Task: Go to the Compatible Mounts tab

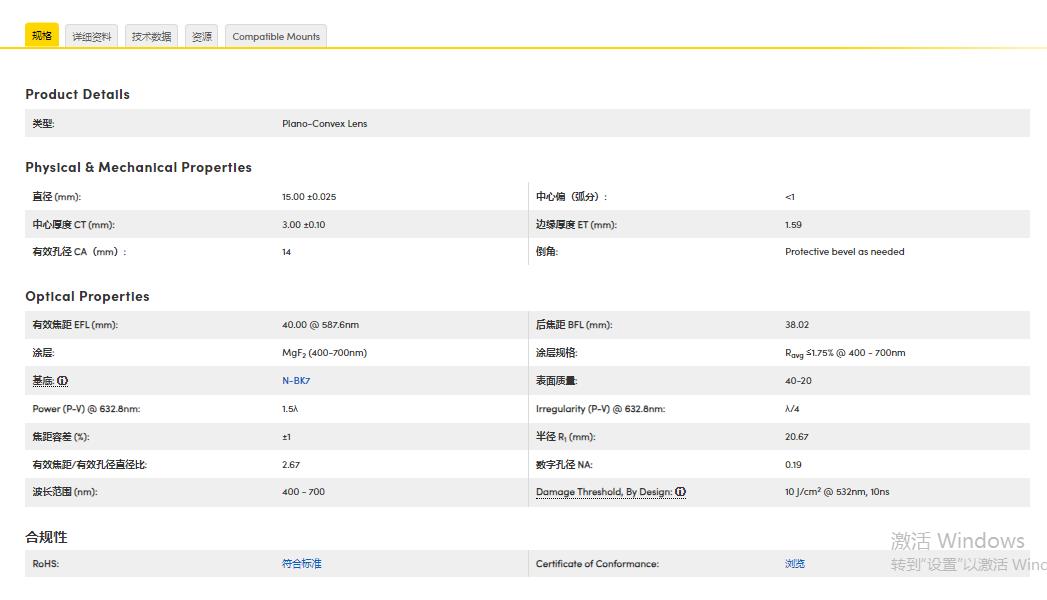Action: tap(276, 37)
